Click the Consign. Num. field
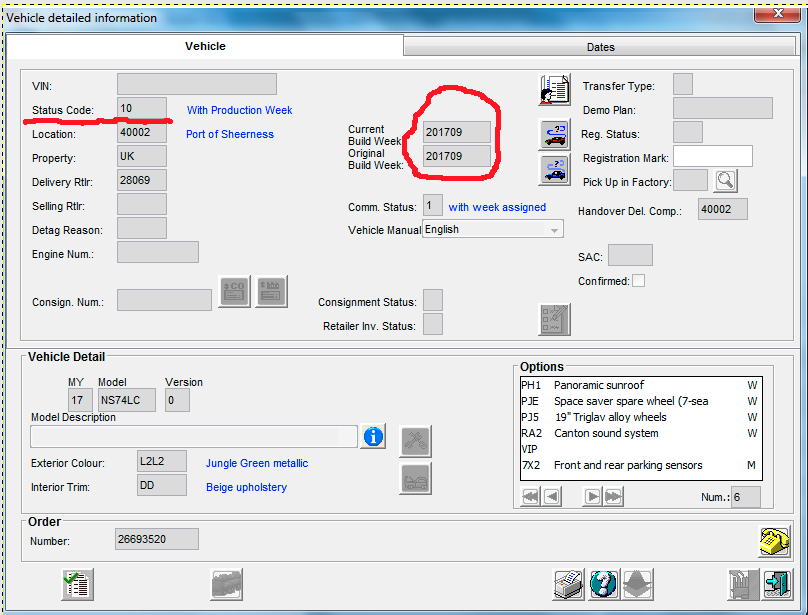This screenshot has width=808, height=615. pos(164,300)
